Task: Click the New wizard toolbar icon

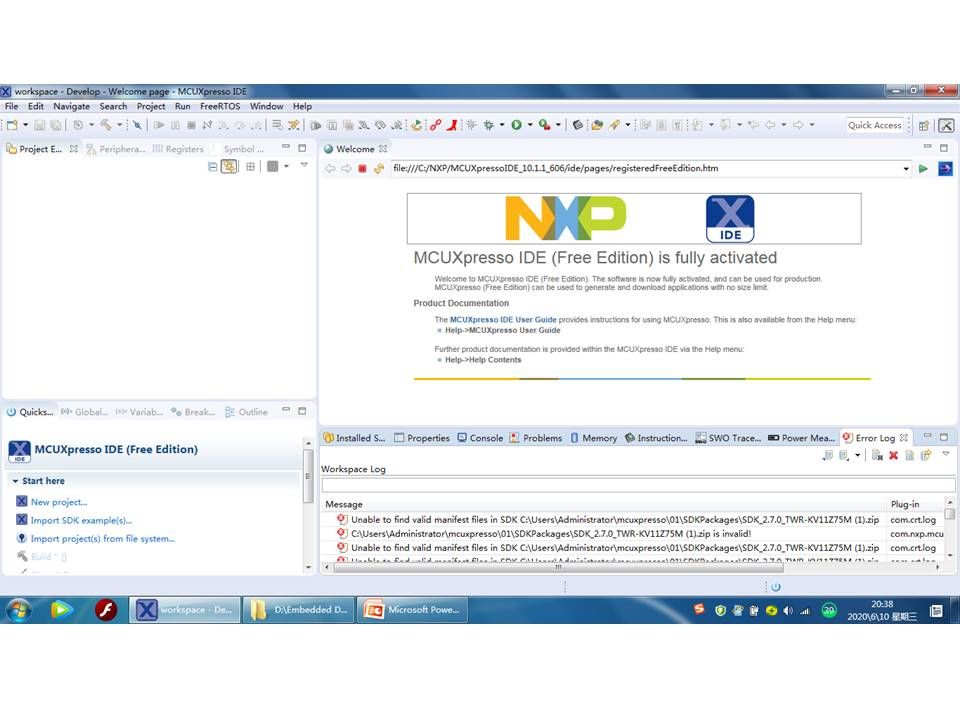Action: 12,125
